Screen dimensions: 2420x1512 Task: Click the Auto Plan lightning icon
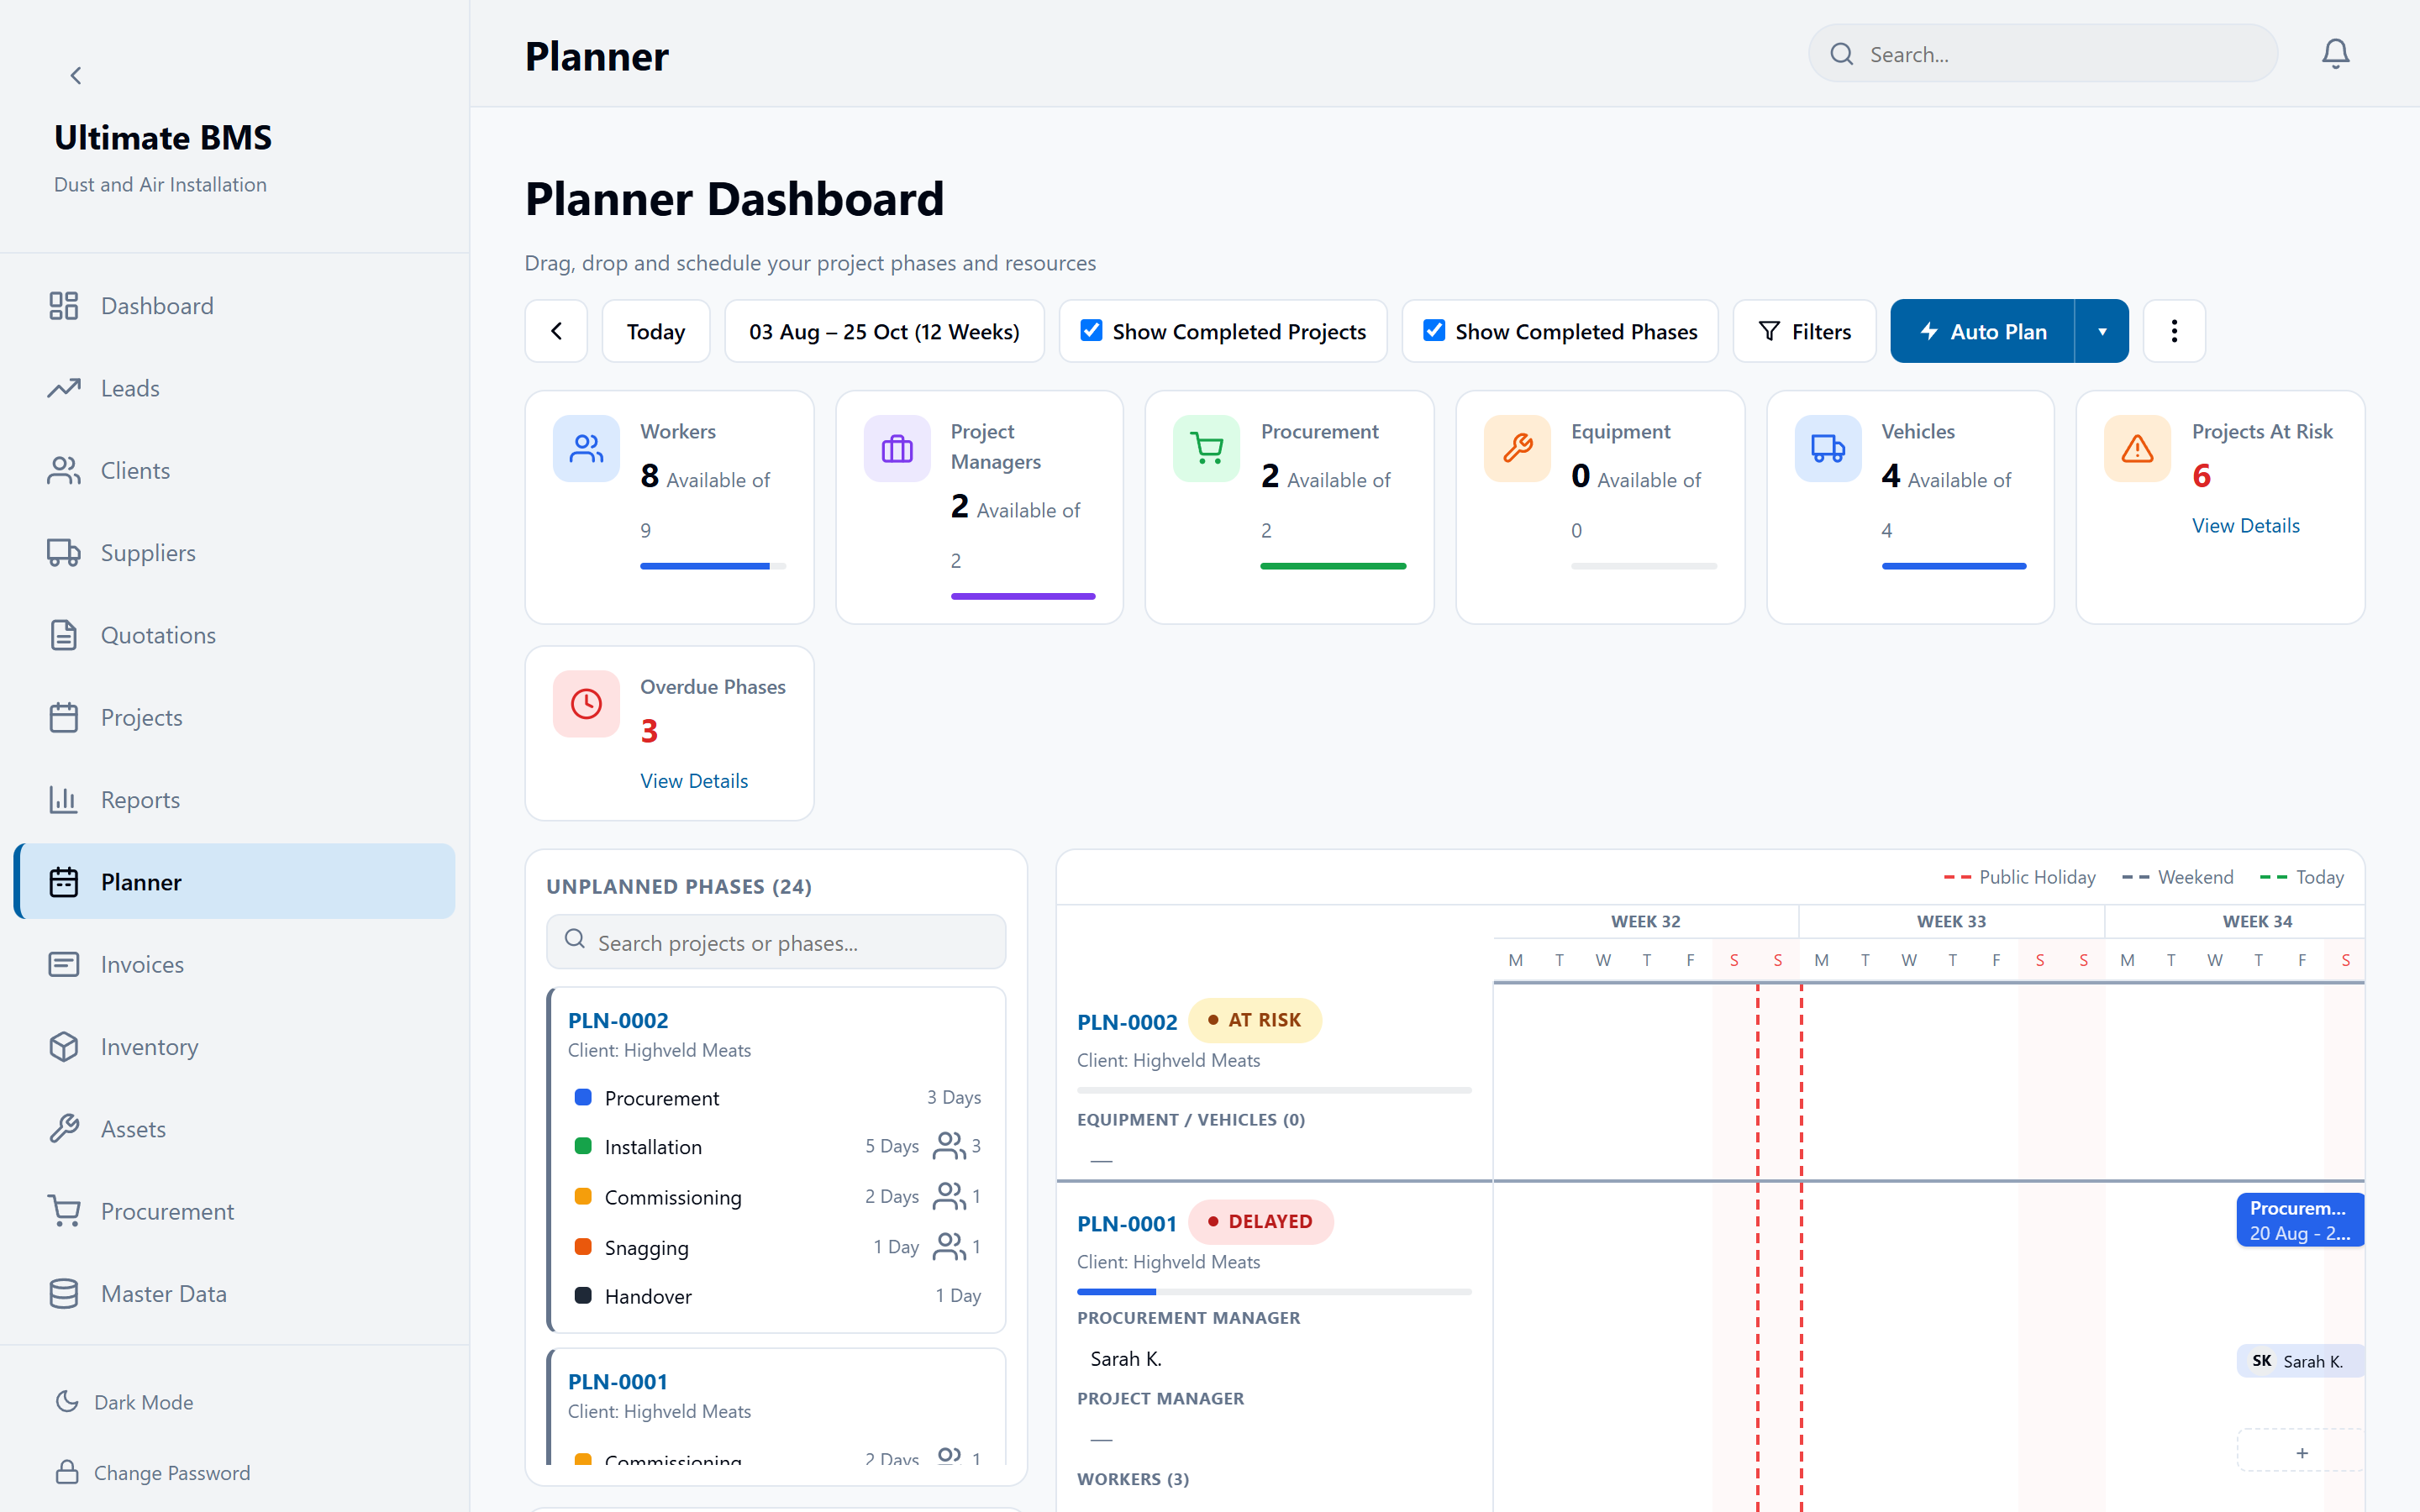1929,331
